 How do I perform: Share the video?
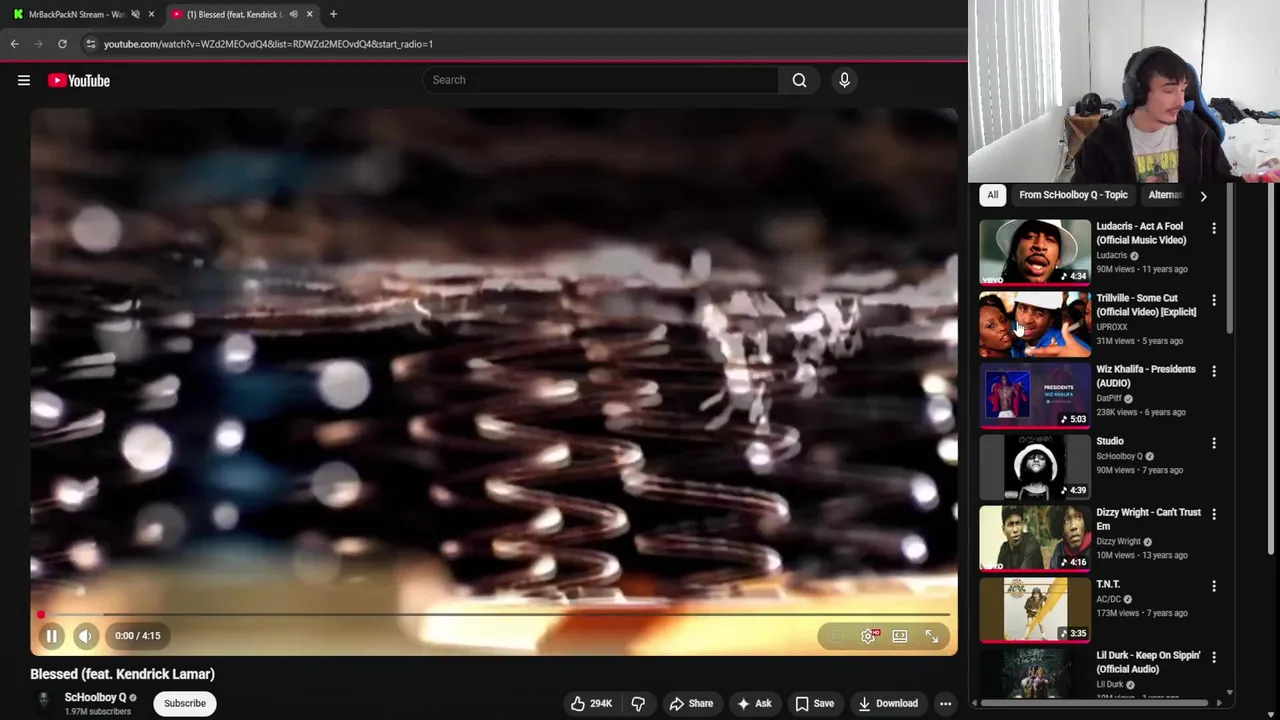691,704
